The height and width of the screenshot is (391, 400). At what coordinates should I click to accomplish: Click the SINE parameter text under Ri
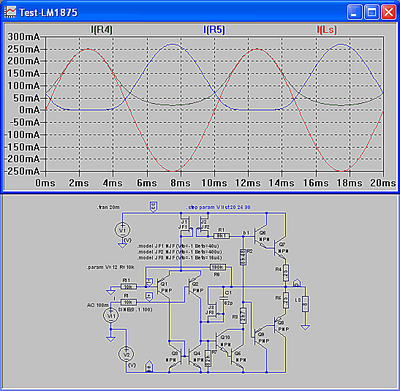coord(135,310)
